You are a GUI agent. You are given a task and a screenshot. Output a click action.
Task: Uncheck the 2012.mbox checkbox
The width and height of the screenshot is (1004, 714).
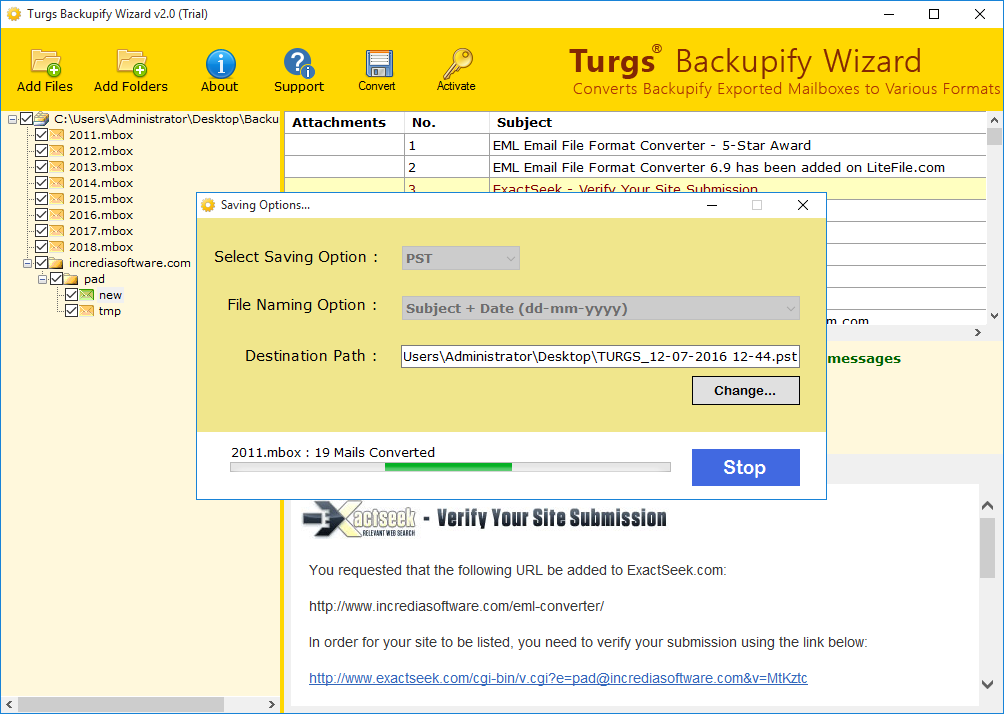42,150
